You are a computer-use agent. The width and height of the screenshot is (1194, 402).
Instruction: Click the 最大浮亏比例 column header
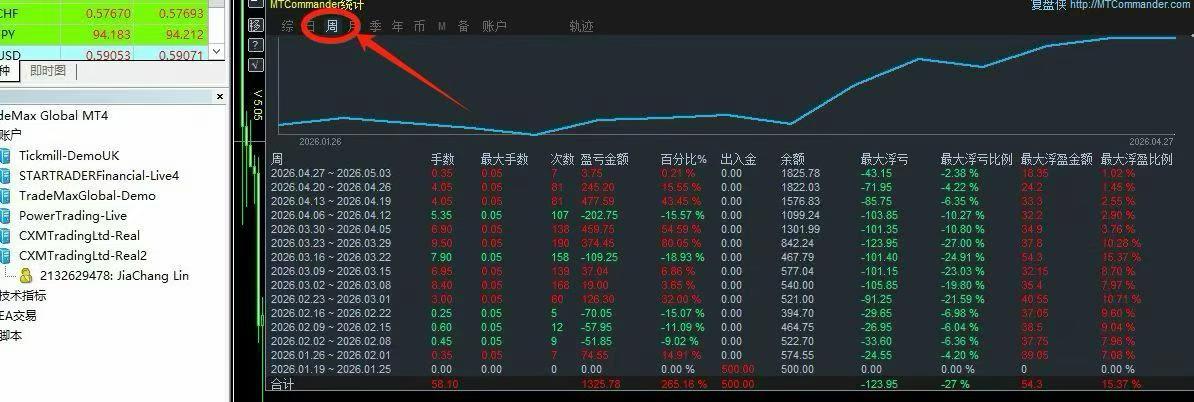coord(976,159)
